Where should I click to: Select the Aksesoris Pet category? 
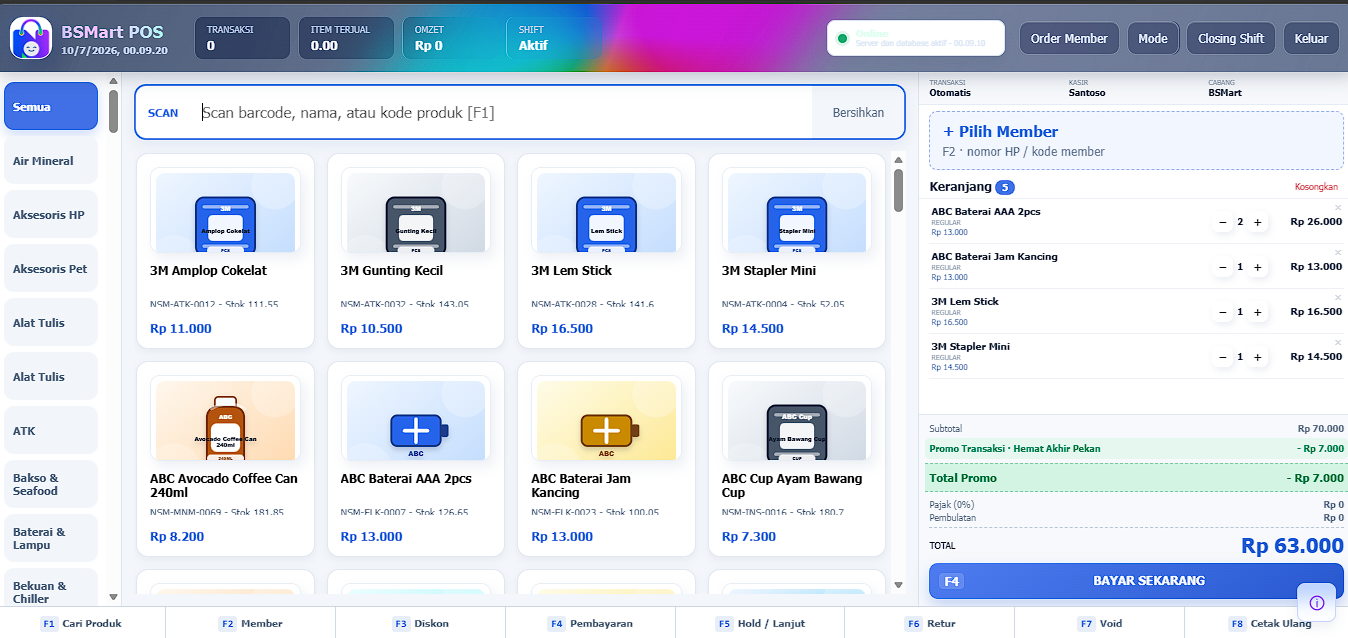point(51,268)
